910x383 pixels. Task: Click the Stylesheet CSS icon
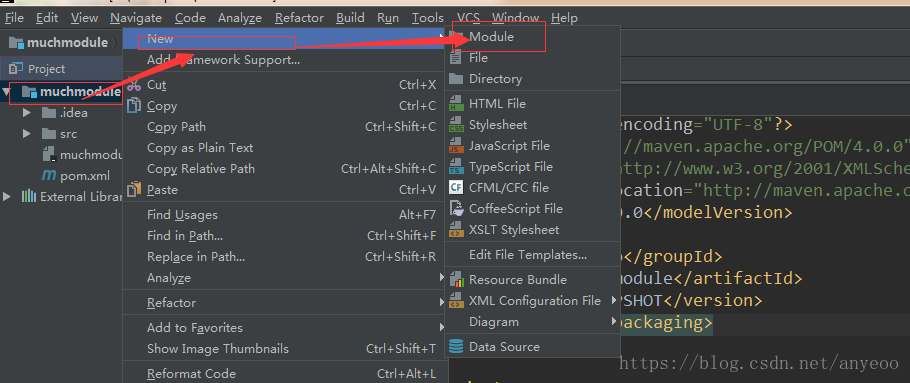457,125
